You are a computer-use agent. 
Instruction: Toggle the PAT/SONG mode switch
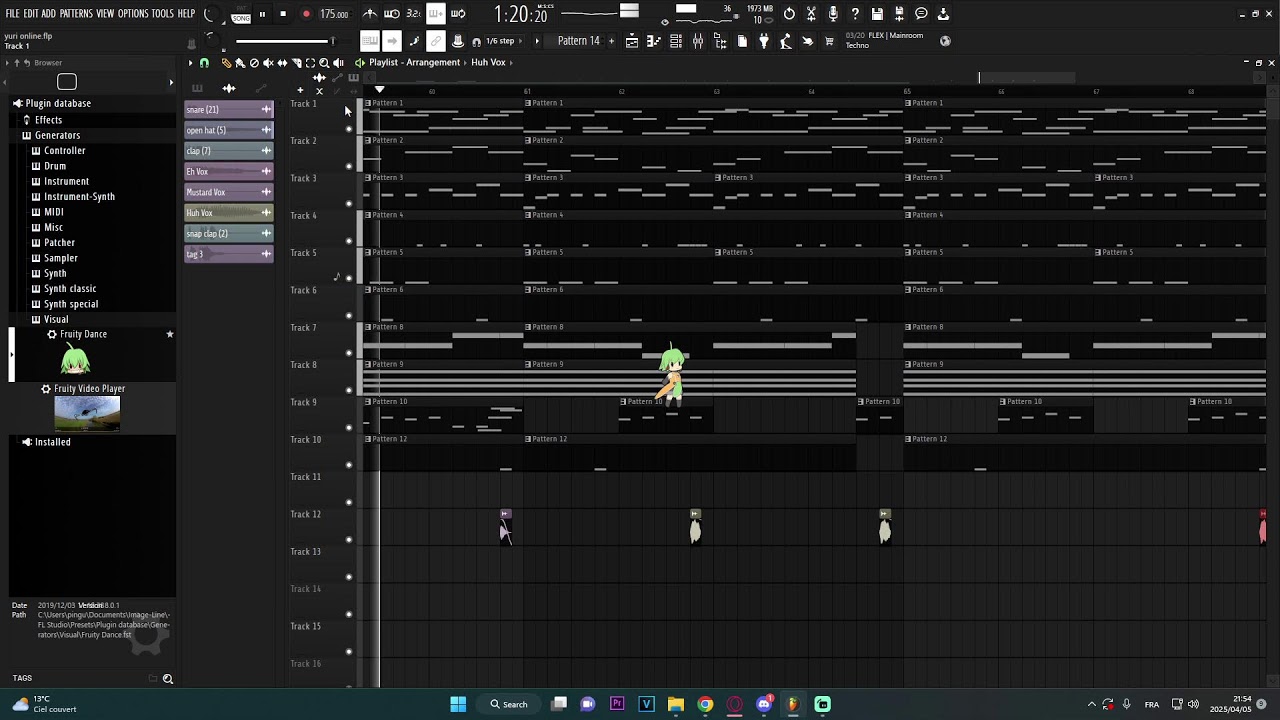tap(241, 15)
